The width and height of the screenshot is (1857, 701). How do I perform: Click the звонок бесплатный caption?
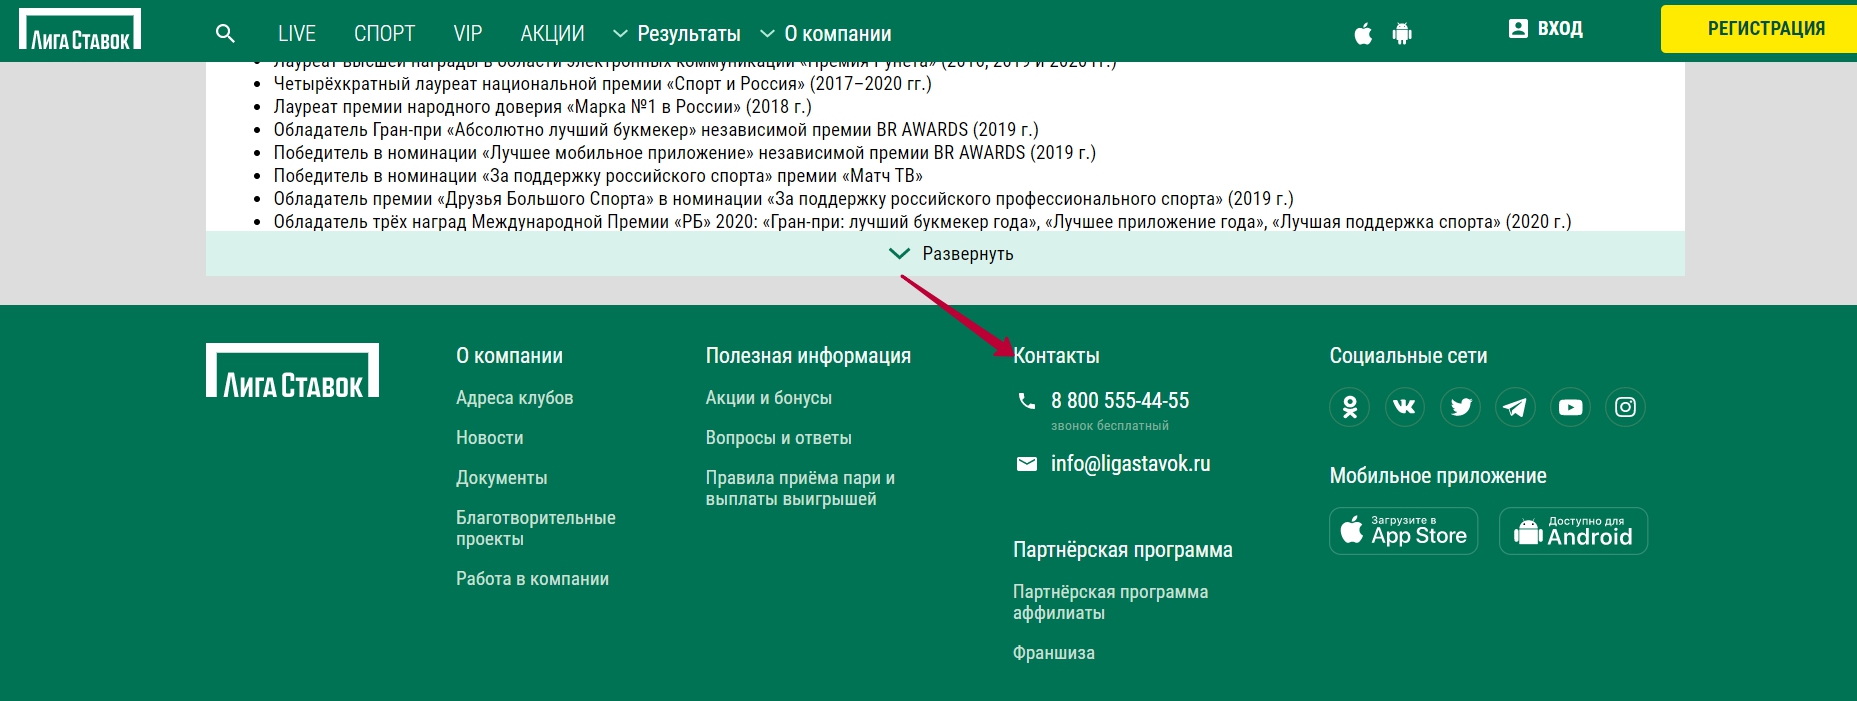click(1110, 426)
